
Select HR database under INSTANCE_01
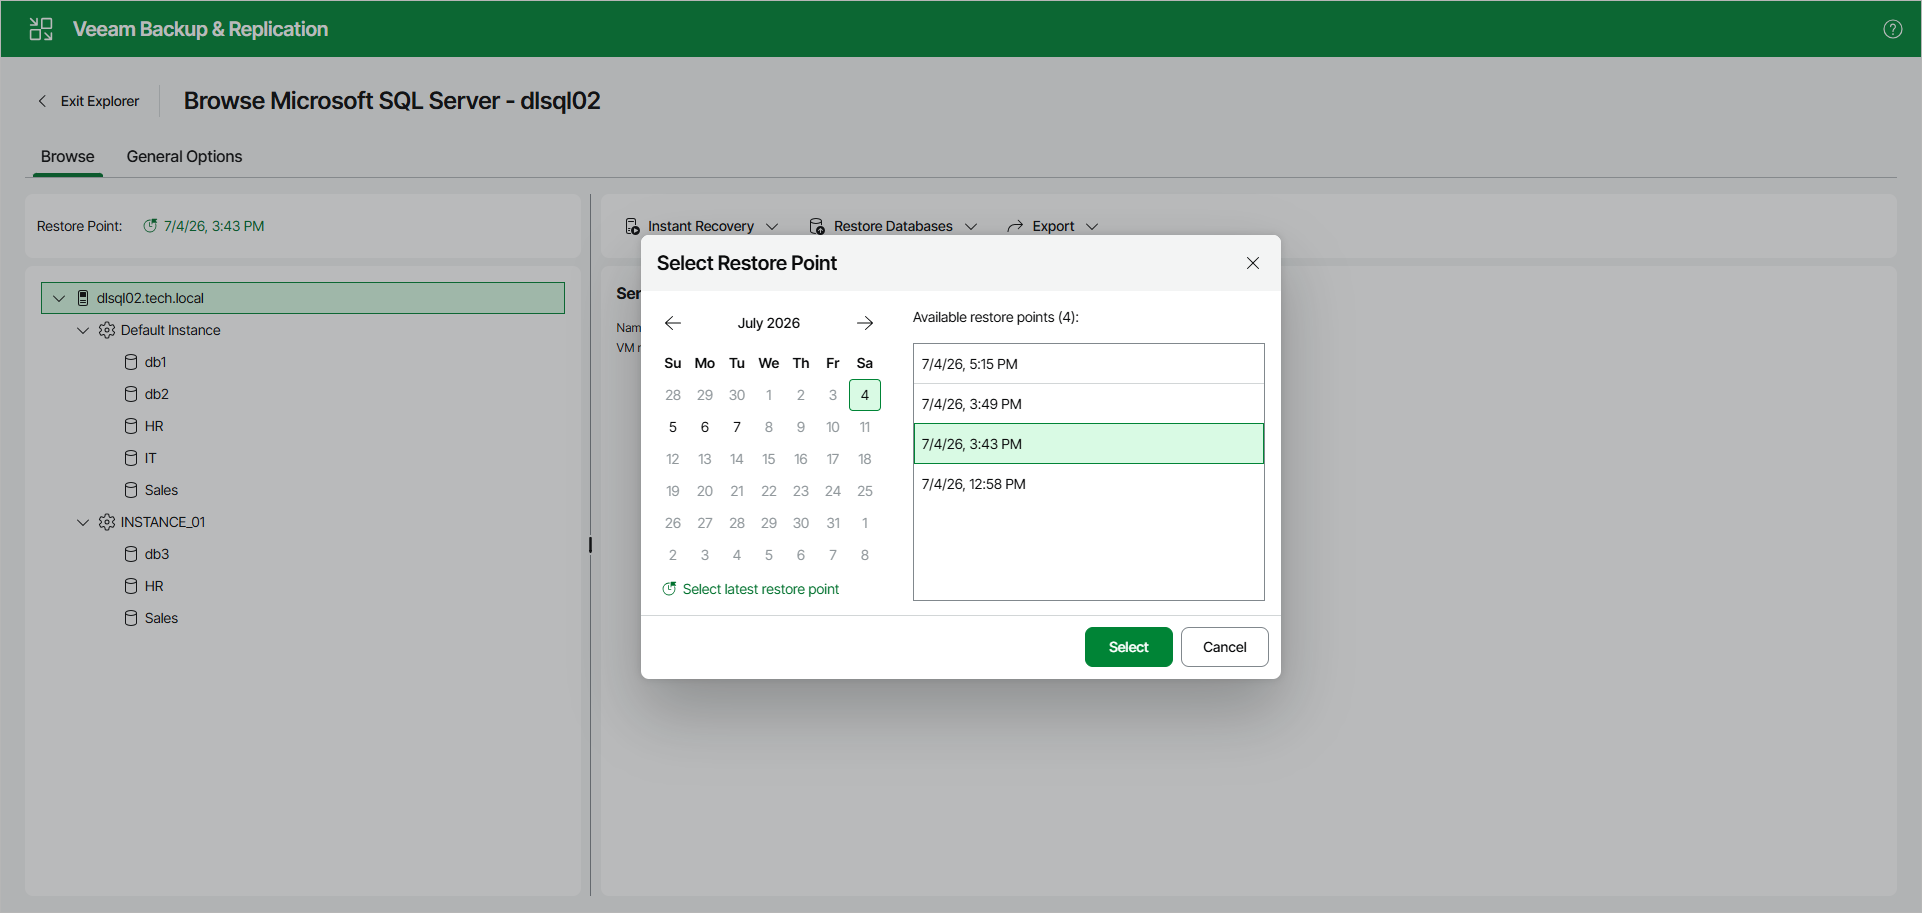tap(154, 586)
